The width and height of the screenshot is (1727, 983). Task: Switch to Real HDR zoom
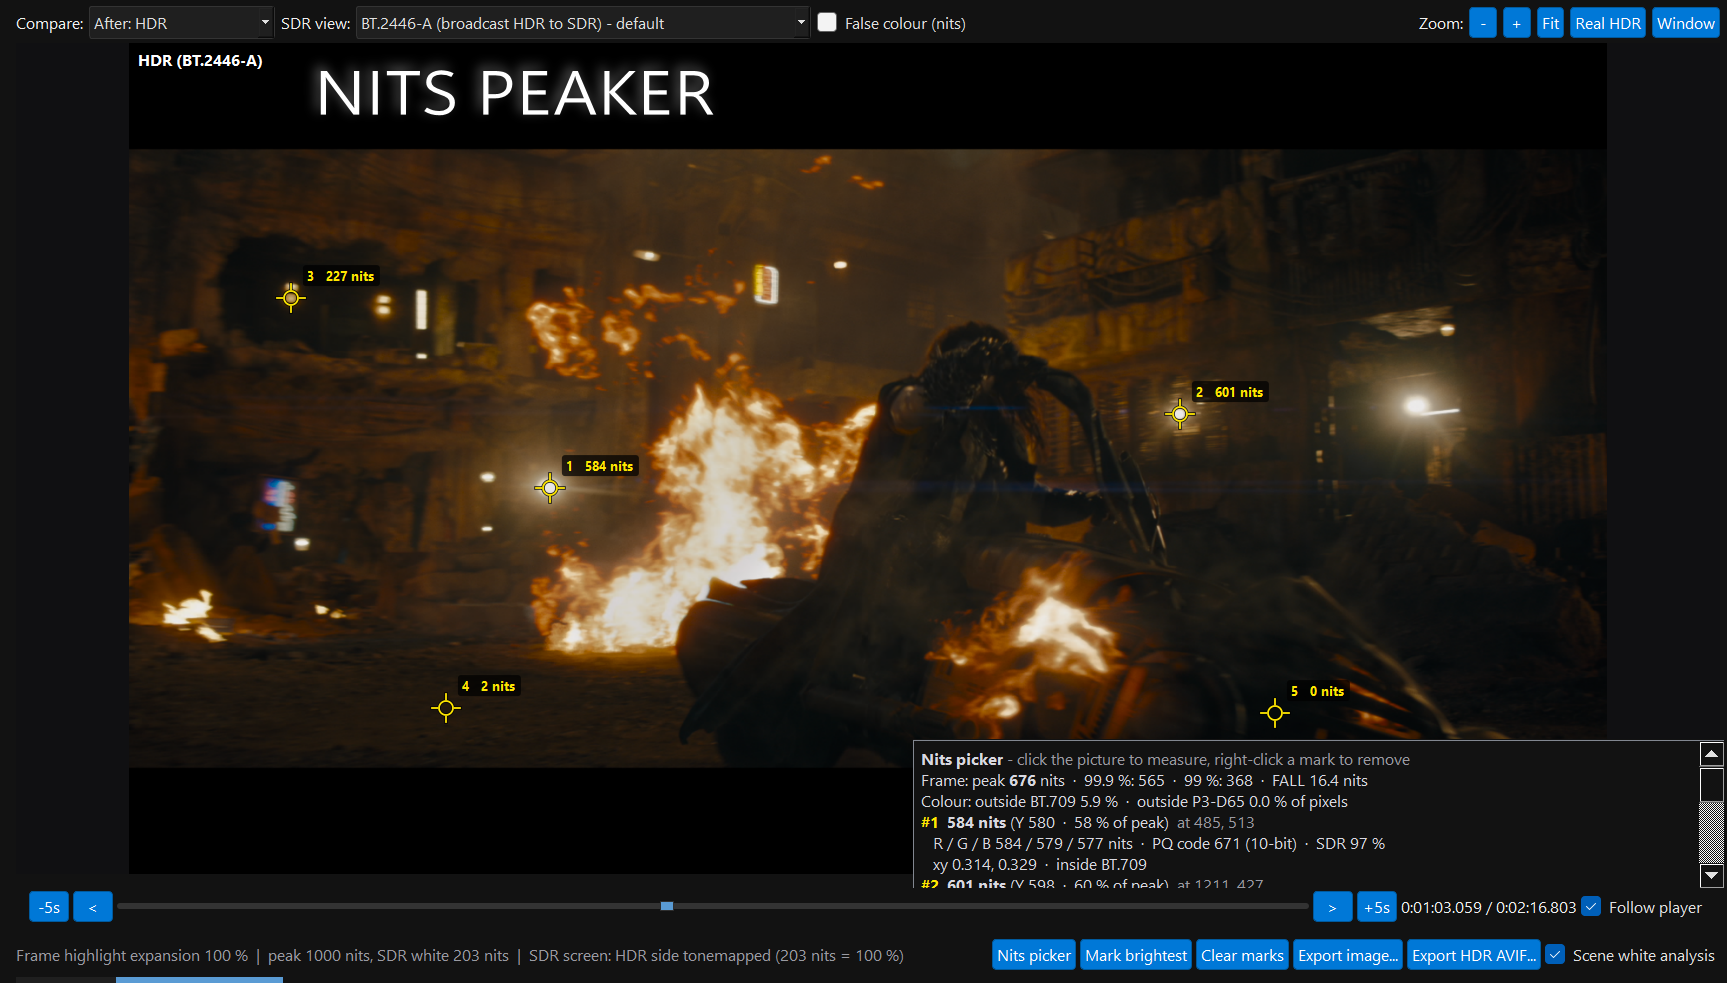[x=1608, y=23]
